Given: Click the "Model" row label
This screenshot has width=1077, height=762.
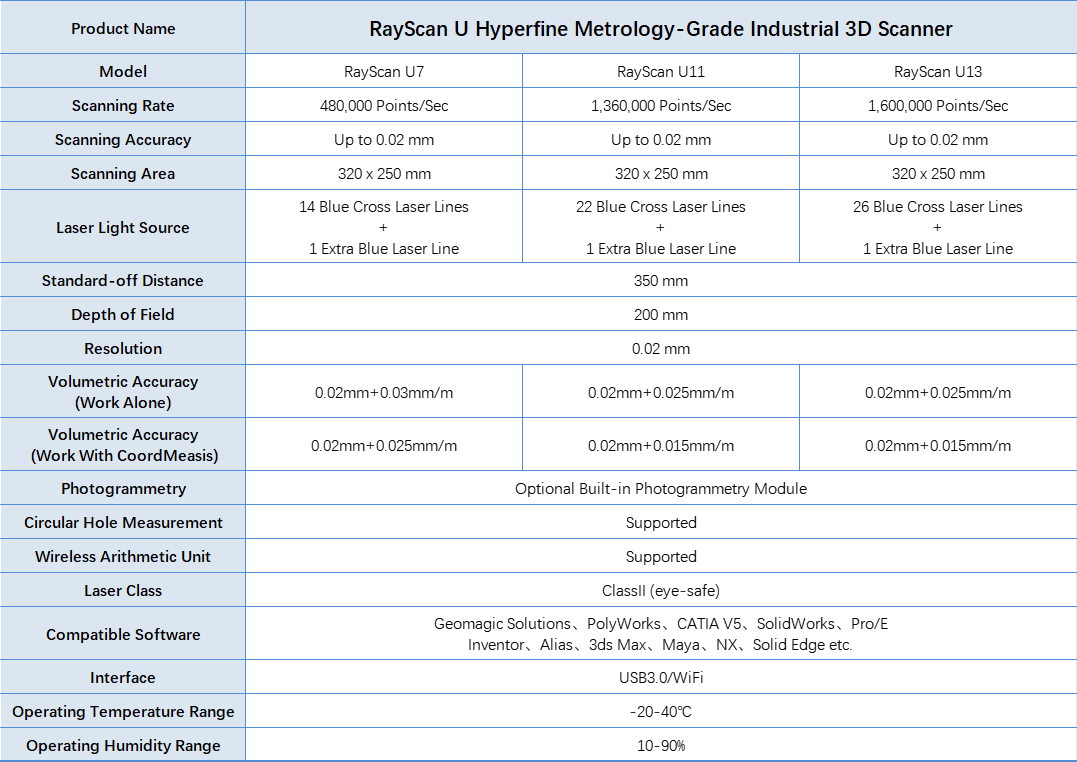Looking at the screenshot, I should pos(123,71).
